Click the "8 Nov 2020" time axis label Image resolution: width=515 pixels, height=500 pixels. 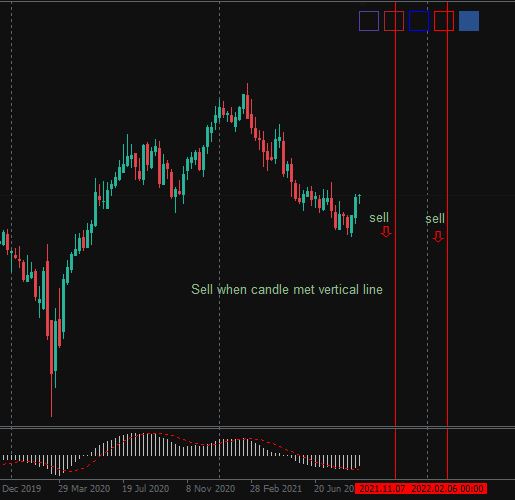click(210, 489)
